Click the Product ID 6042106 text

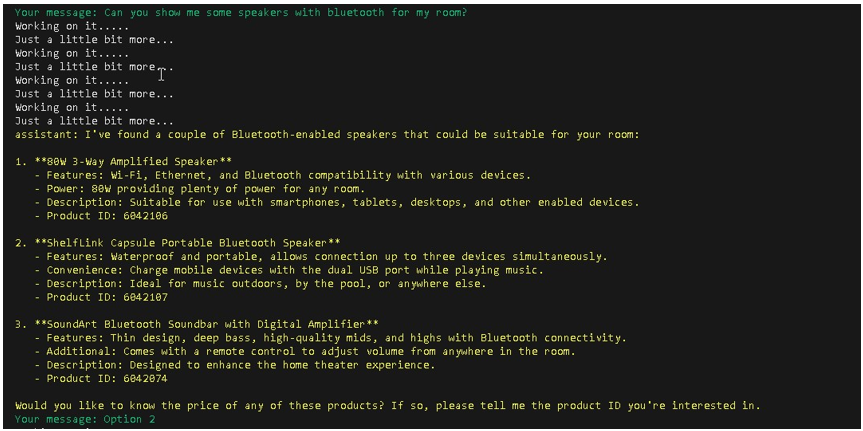click(x=102, y=216)
